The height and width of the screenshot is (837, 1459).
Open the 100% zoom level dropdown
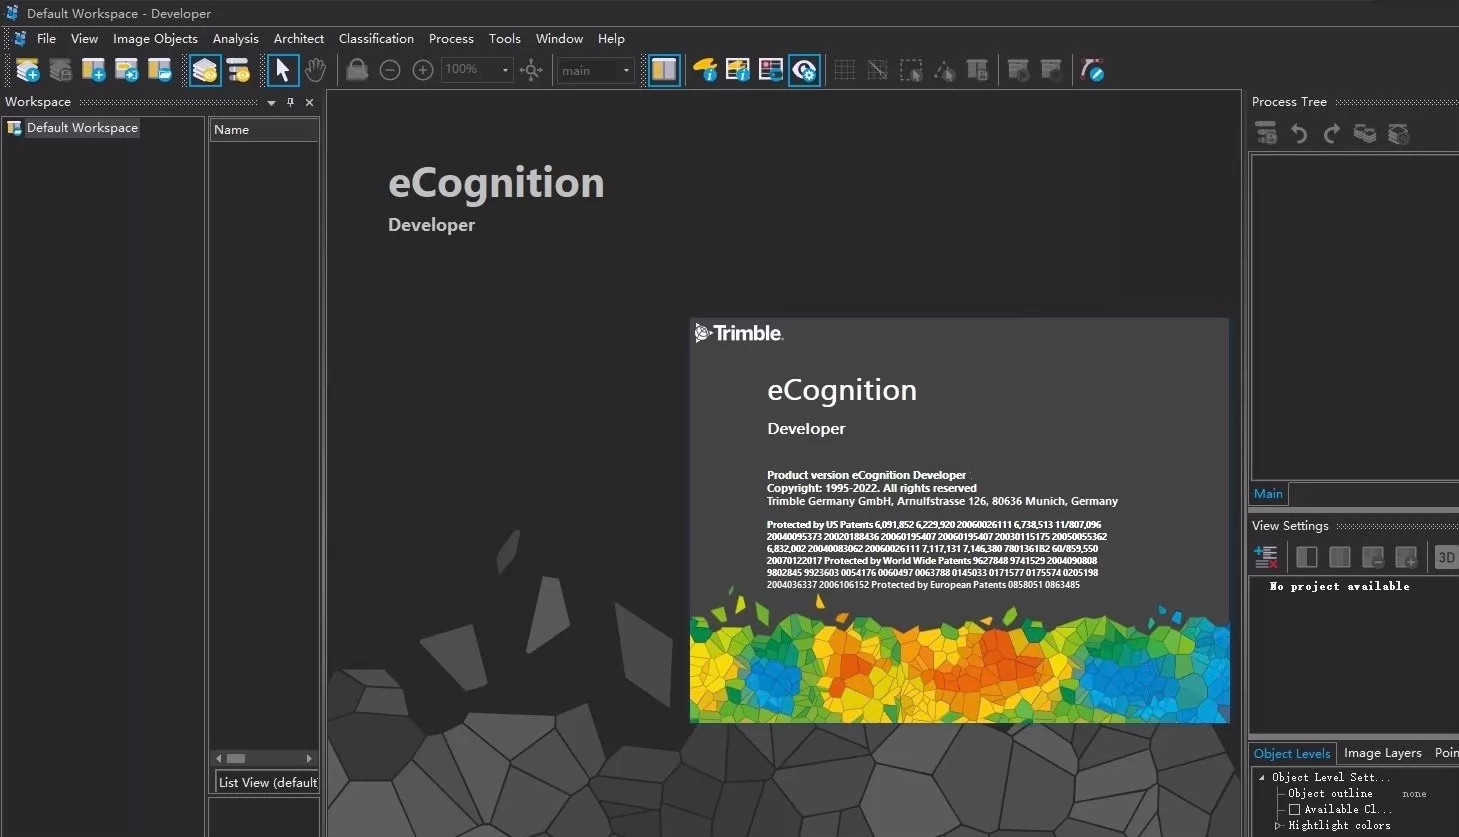pyautogui.click(x=505, y=70)
